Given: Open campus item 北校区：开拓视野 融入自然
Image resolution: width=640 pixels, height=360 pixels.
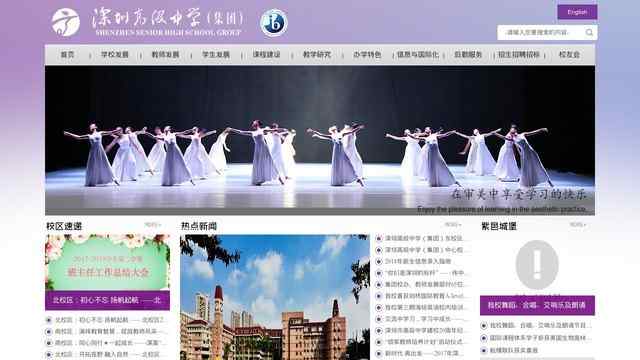Looking at the screenshot, I should click(108, 354).
